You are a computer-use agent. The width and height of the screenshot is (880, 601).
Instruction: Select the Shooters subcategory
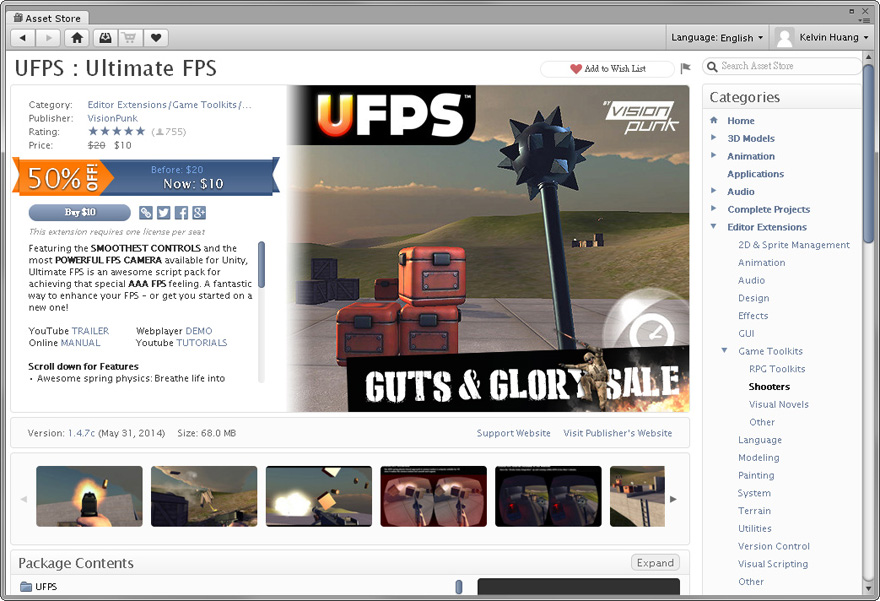pyautogui.click(x=769, y=387)
